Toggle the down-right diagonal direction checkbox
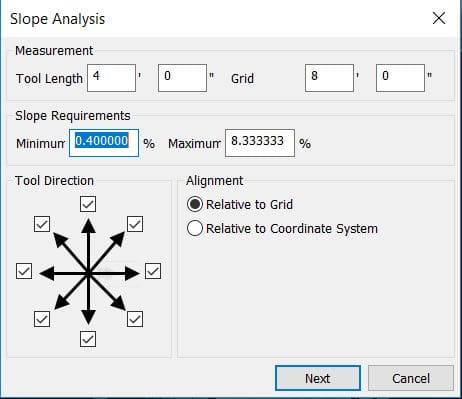Image resolution: width=462 pixels, height=399 pixels. 135,319
